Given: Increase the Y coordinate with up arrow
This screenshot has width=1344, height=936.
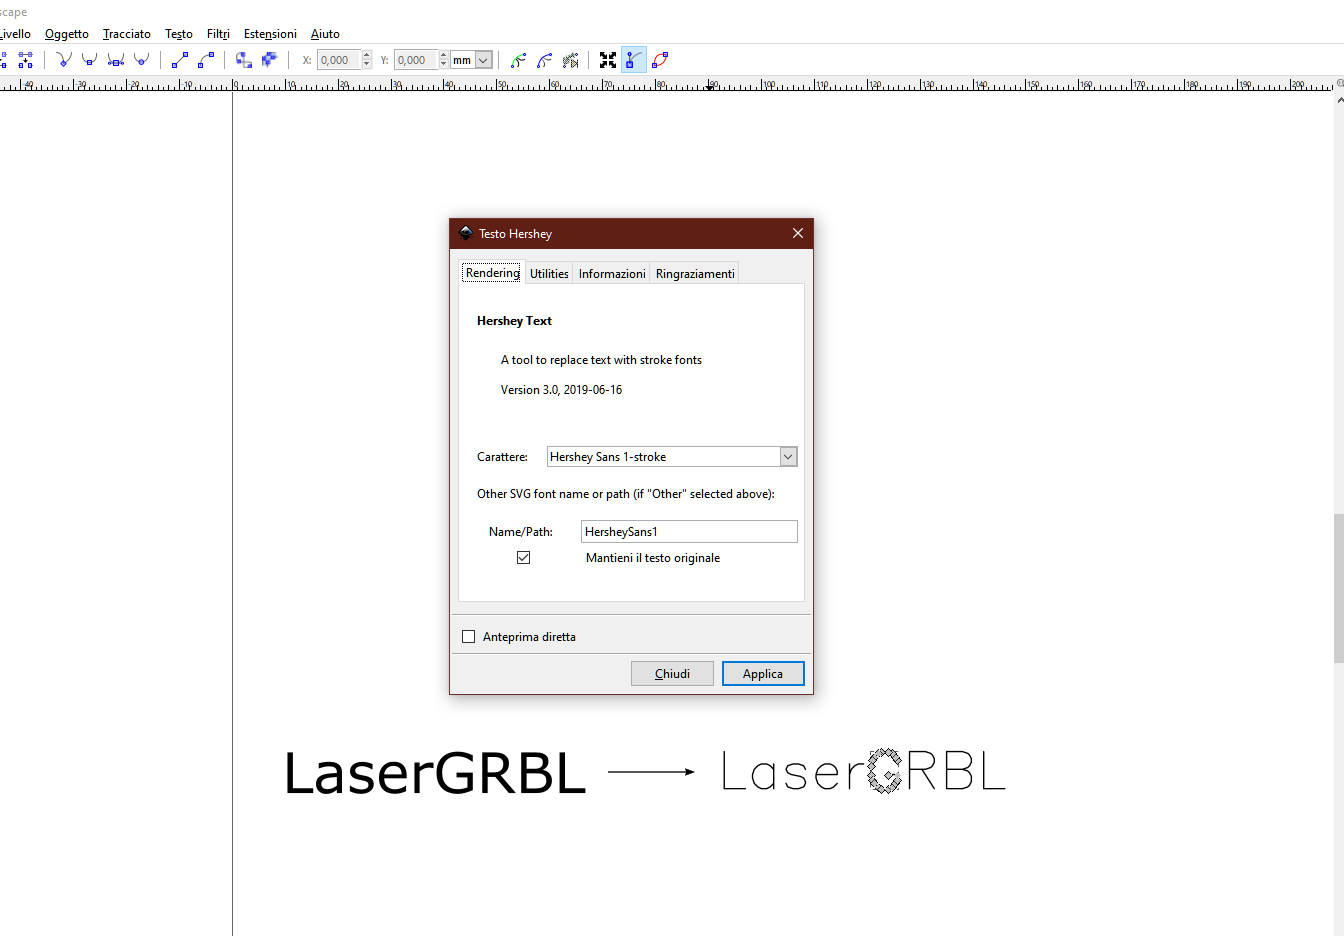Looking at the screenshot, I should 444,56.
